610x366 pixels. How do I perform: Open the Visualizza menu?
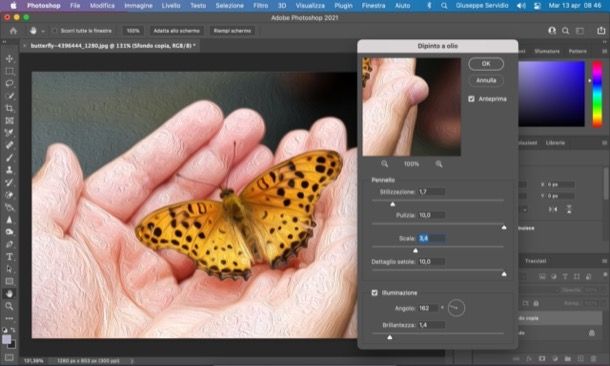310,5
